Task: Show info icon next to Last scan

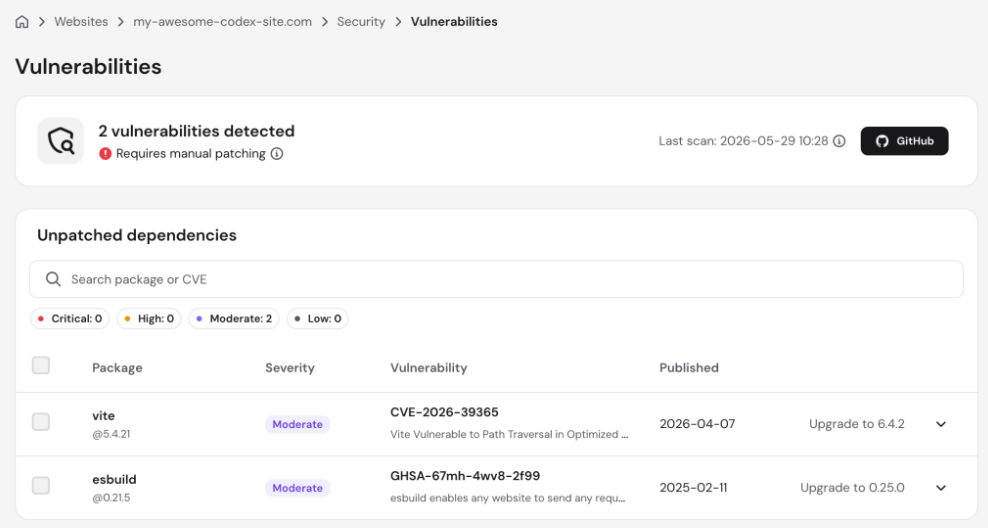Action: (839, 141)
